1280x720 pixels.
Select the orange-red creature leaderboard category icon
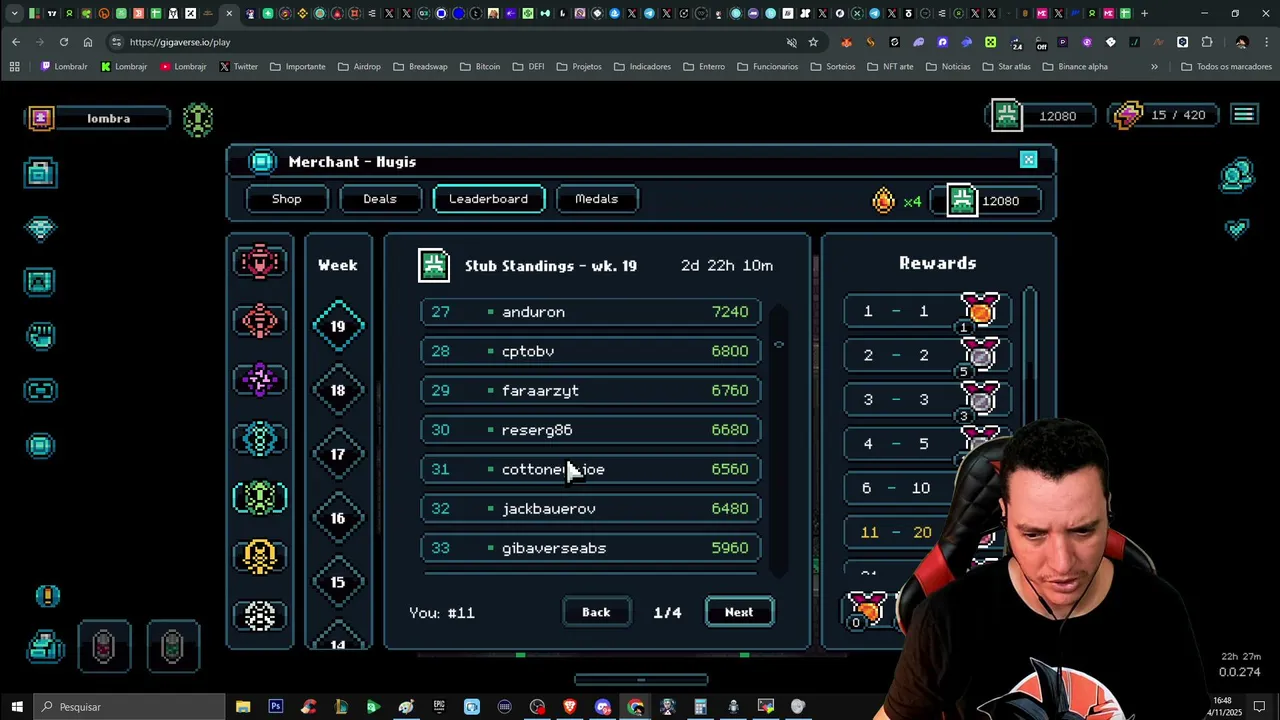(x=260, y=320)
